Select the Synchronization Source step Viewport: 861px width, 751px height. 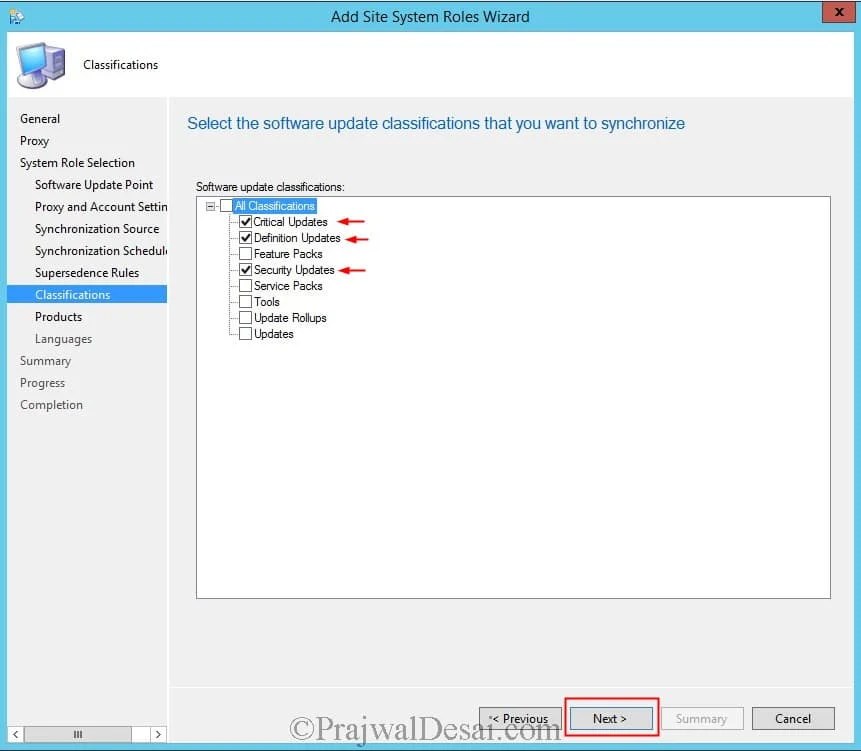click(x=97, y=228)
